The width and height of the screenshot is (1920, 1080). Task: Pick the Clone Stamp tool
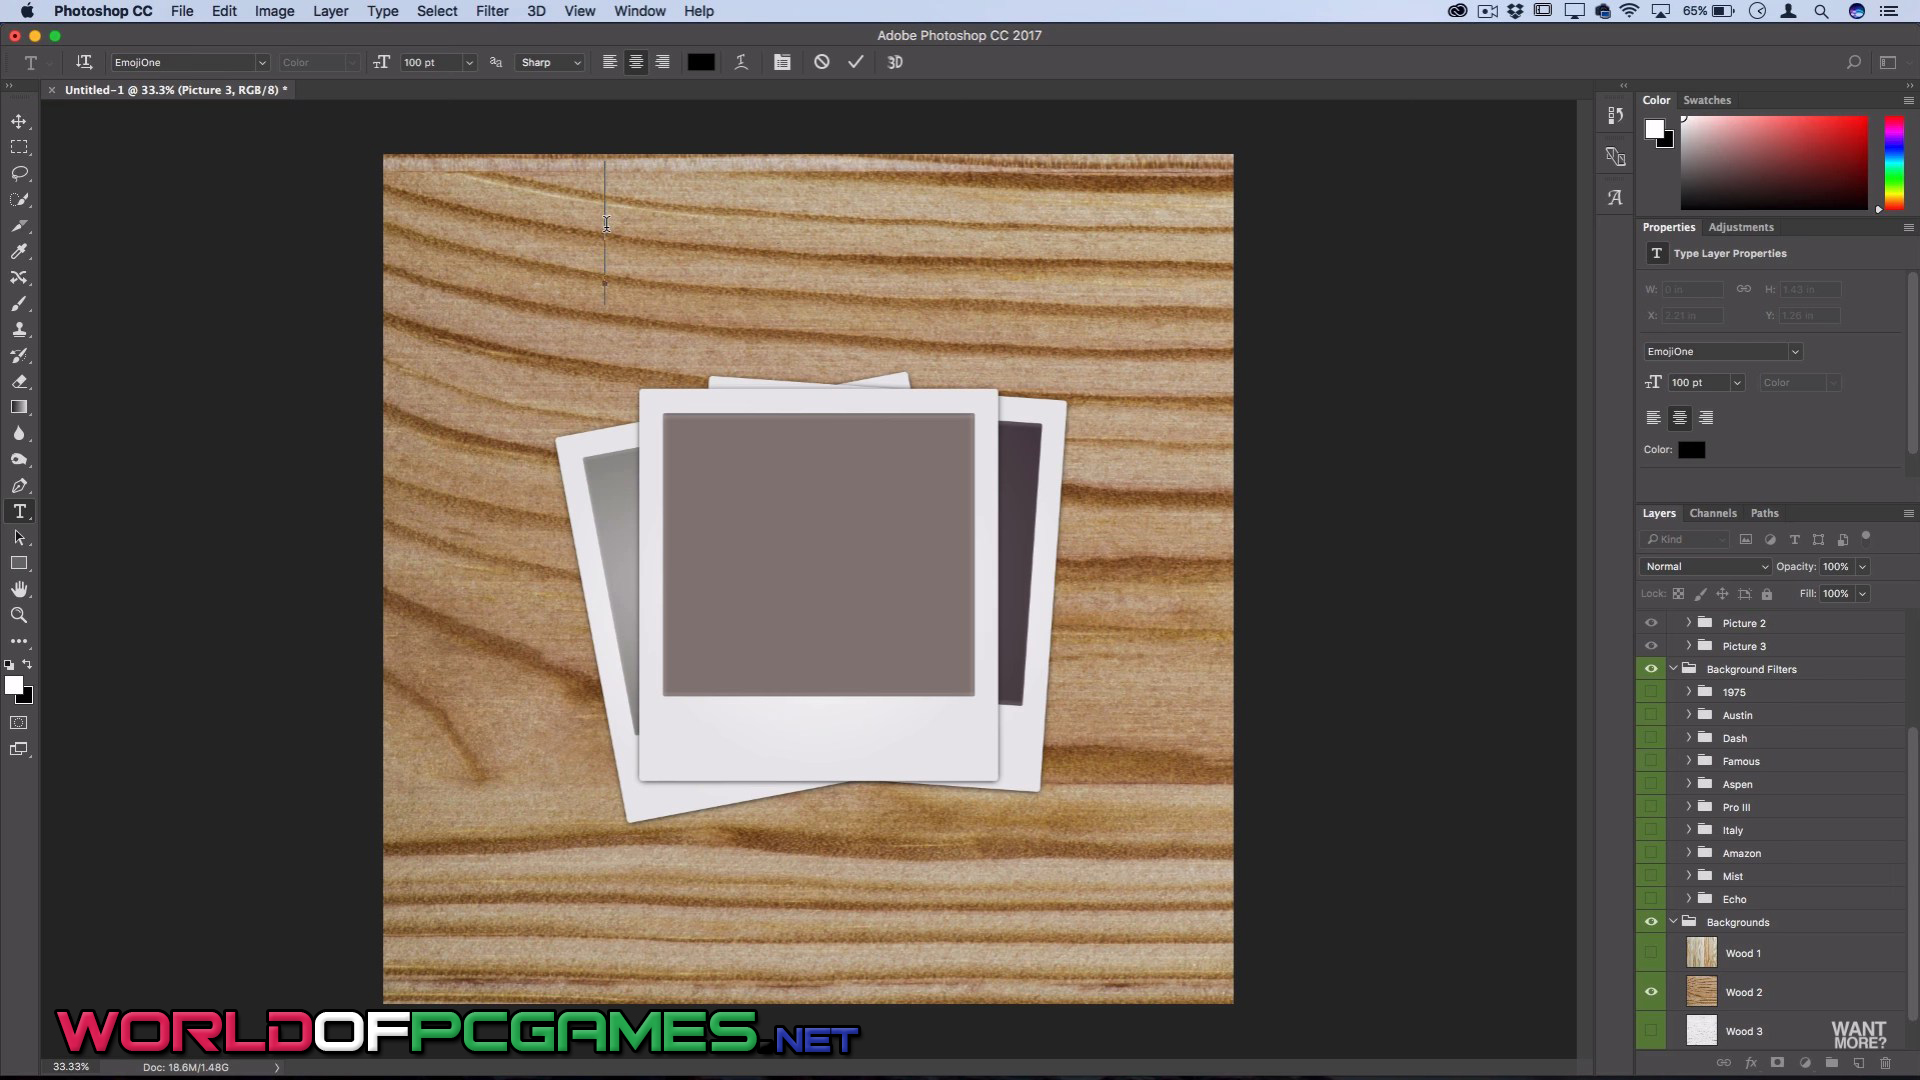click(x=19, y=330)
